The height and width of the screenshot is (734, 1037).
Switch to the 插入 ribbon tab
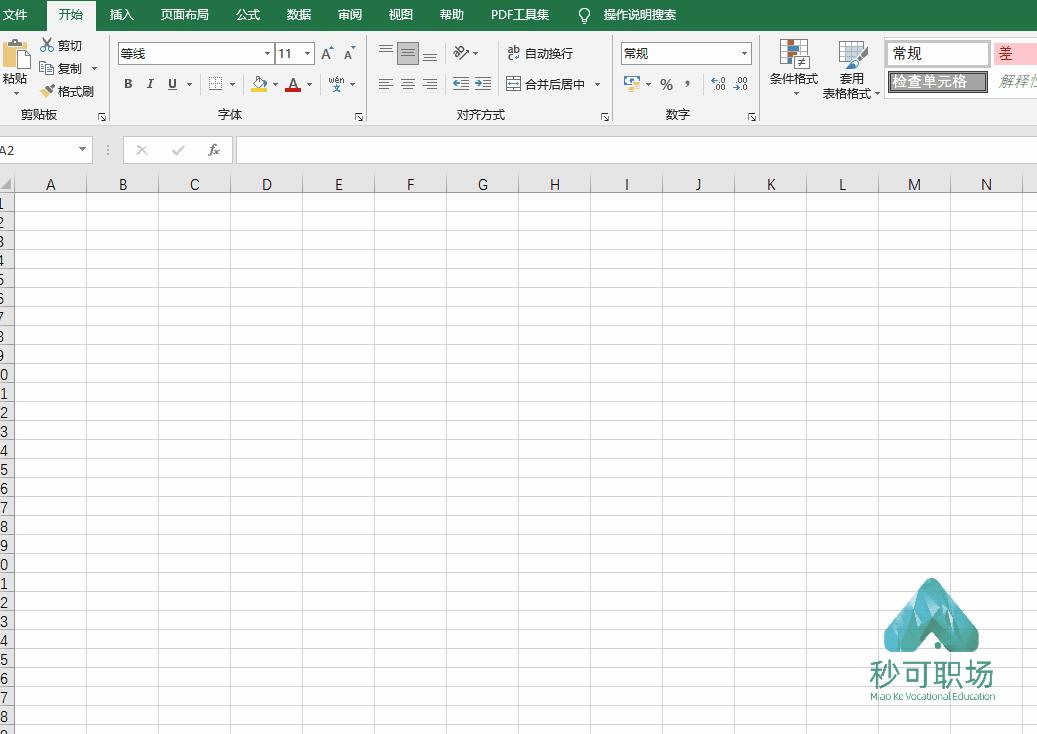point(121,15)
